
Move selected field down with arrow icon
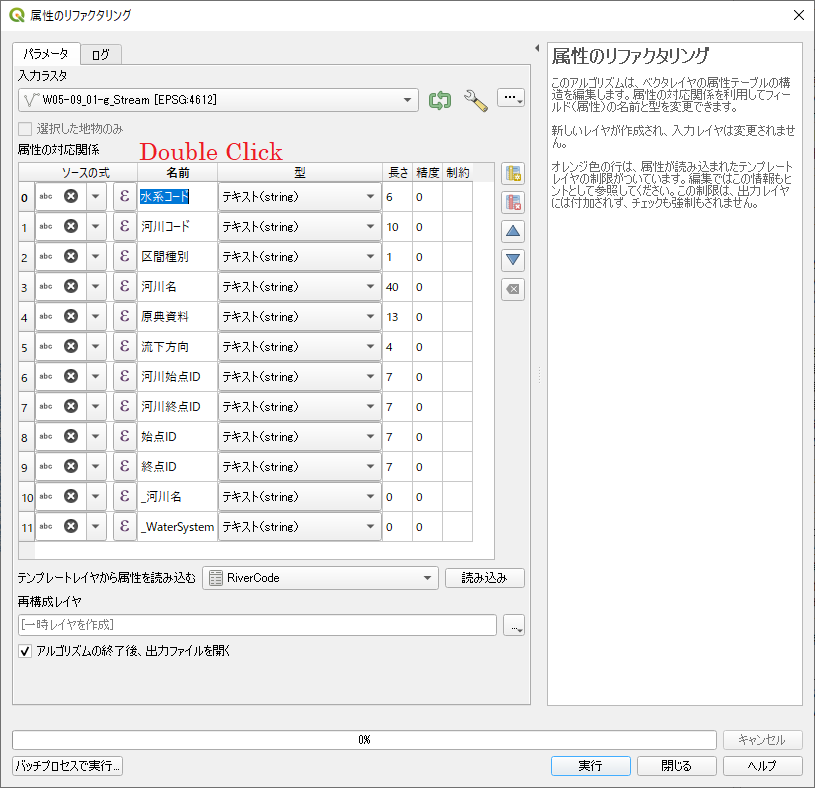click(513, 260)
